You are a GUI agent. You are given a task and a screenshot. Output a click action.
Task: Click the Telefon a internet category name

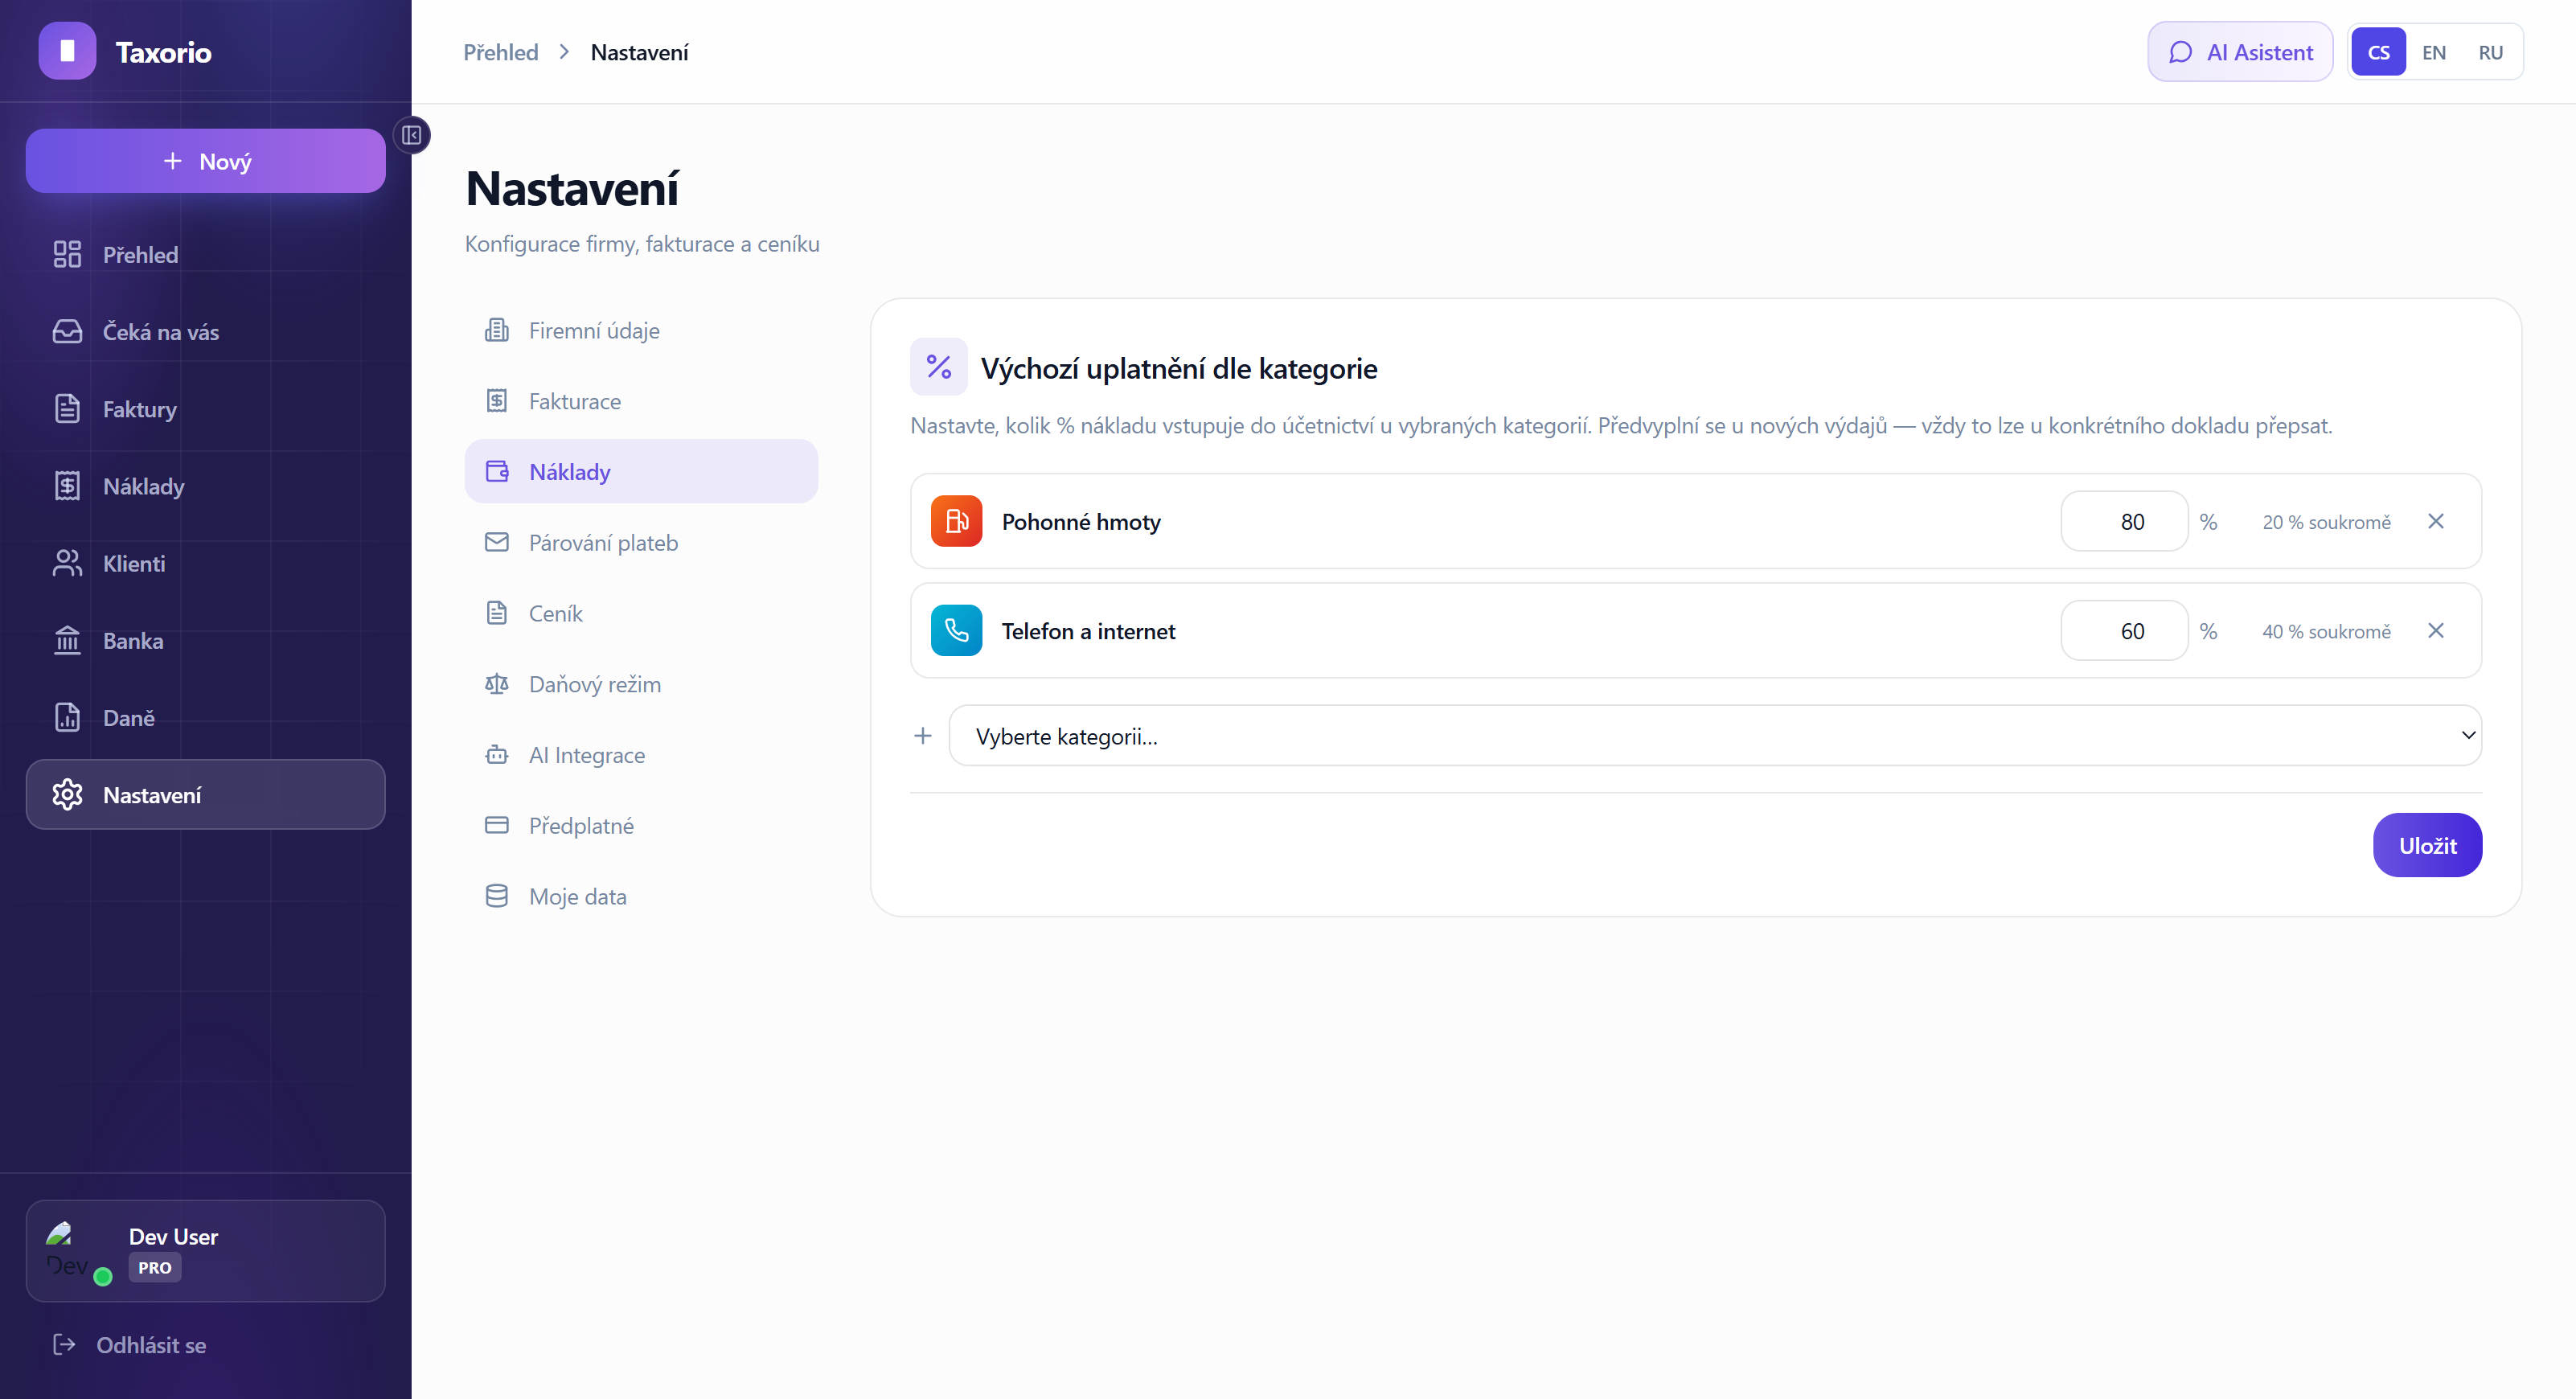[x=1088, y=631]
